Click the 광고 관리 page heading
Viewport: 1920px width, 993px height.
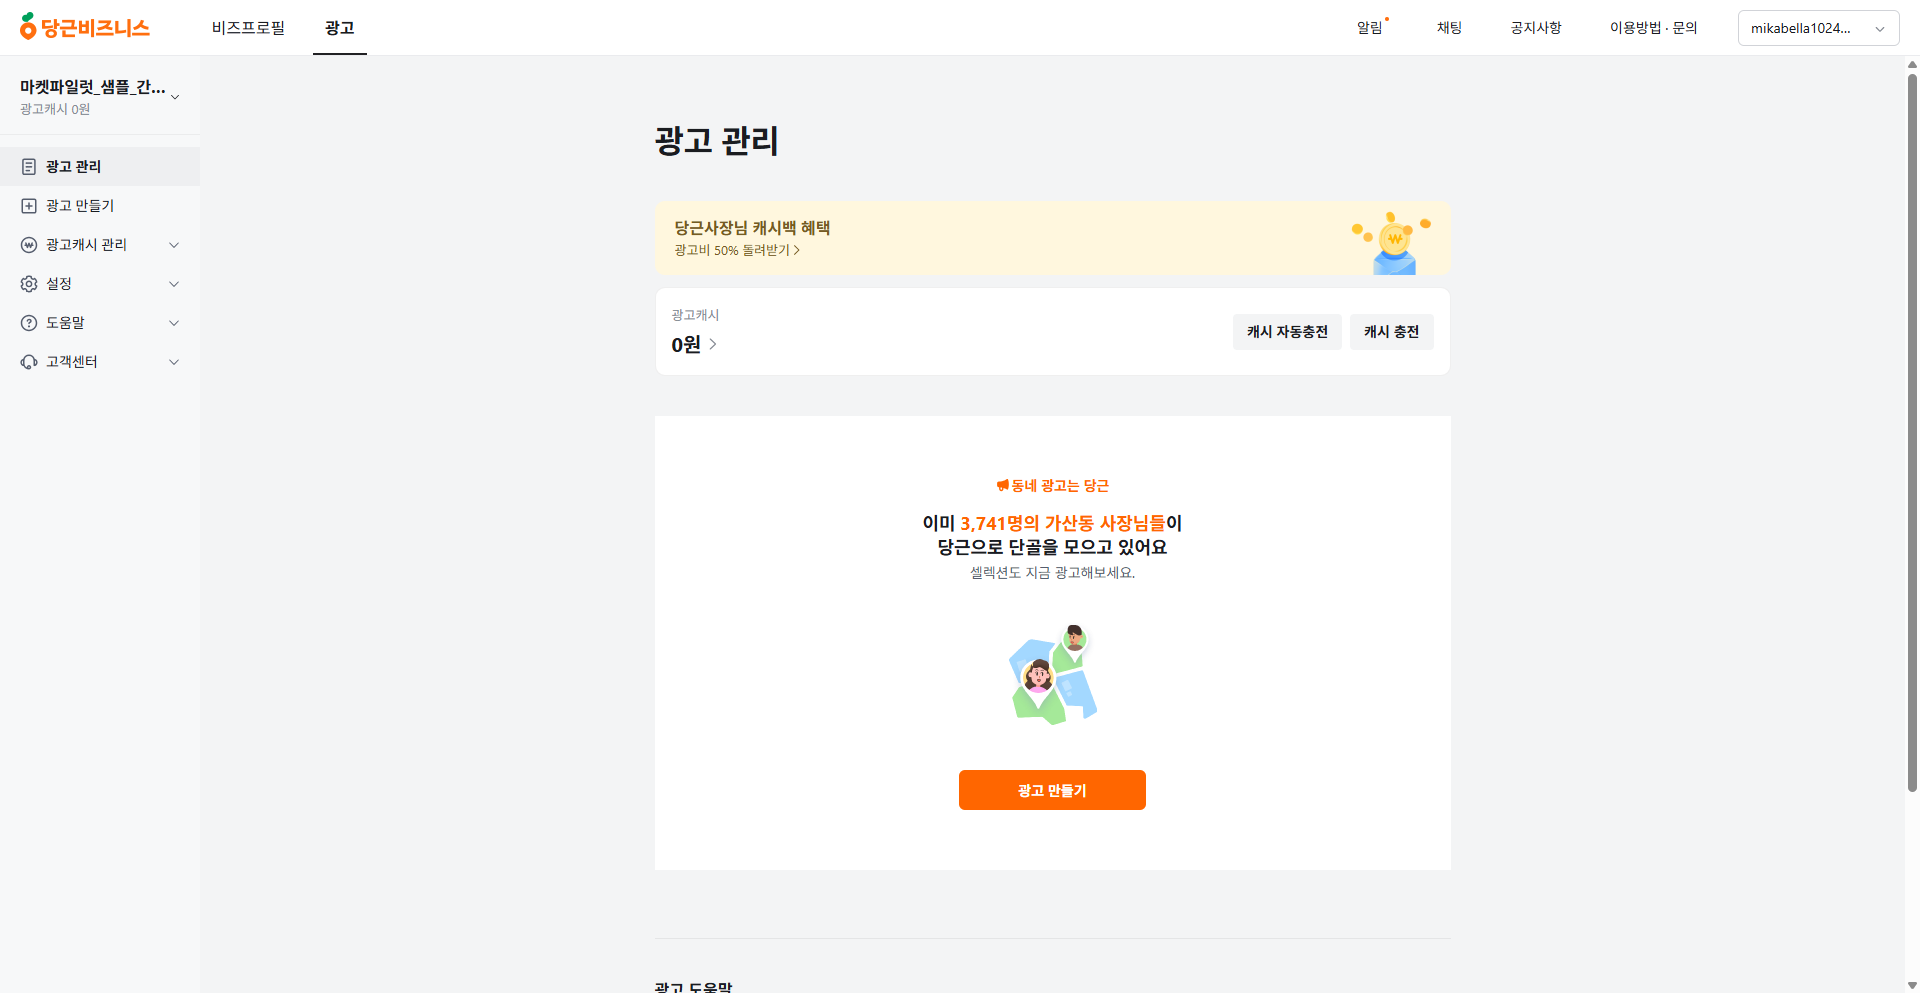[717, 140]
